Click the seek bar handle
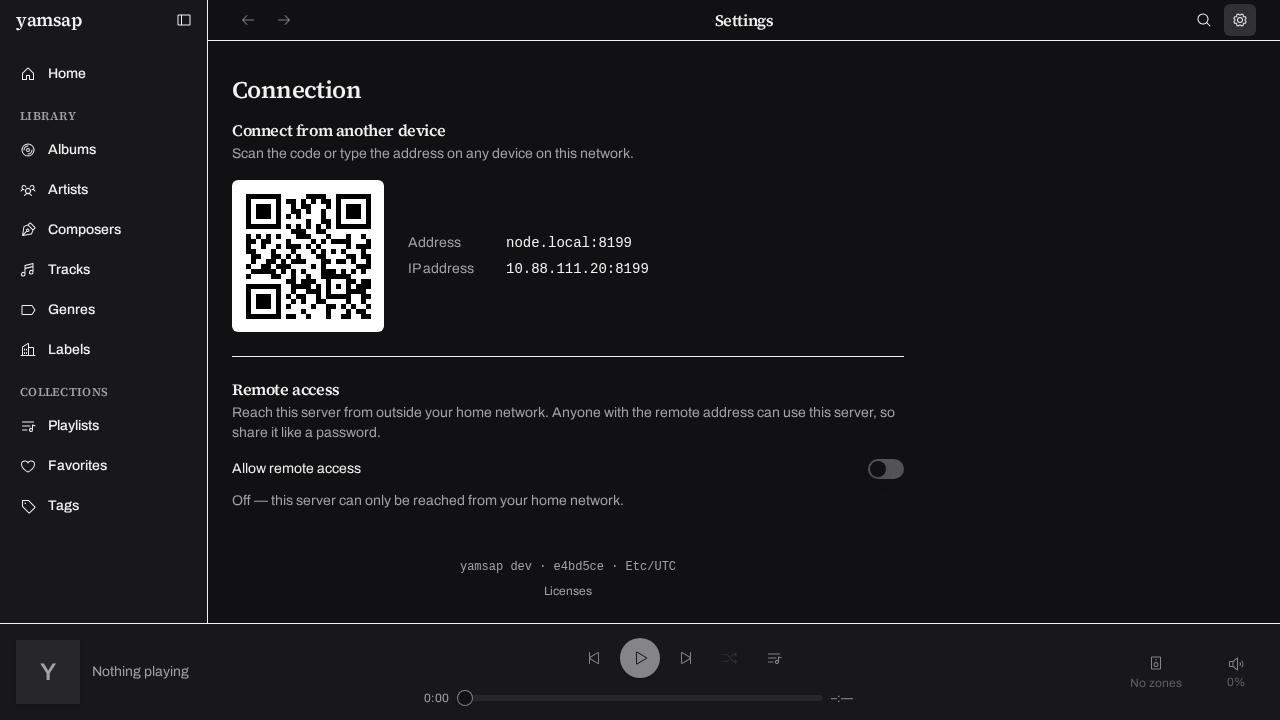Screen dimensions: 1280x720 coord(465,698)
